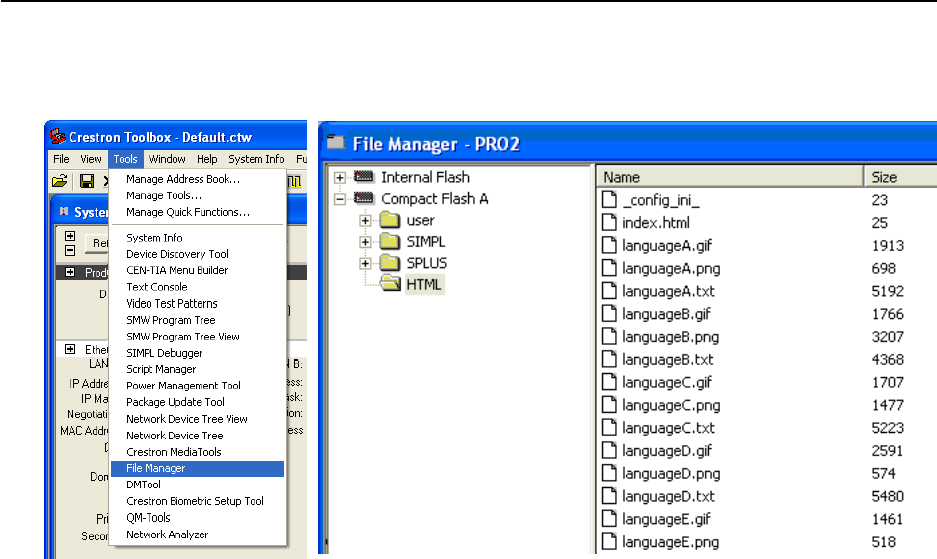Image resolution: width=937 pixels, height=559 pixels.
Task: Select the languageD.png file name
Action: tap(671, 474)
